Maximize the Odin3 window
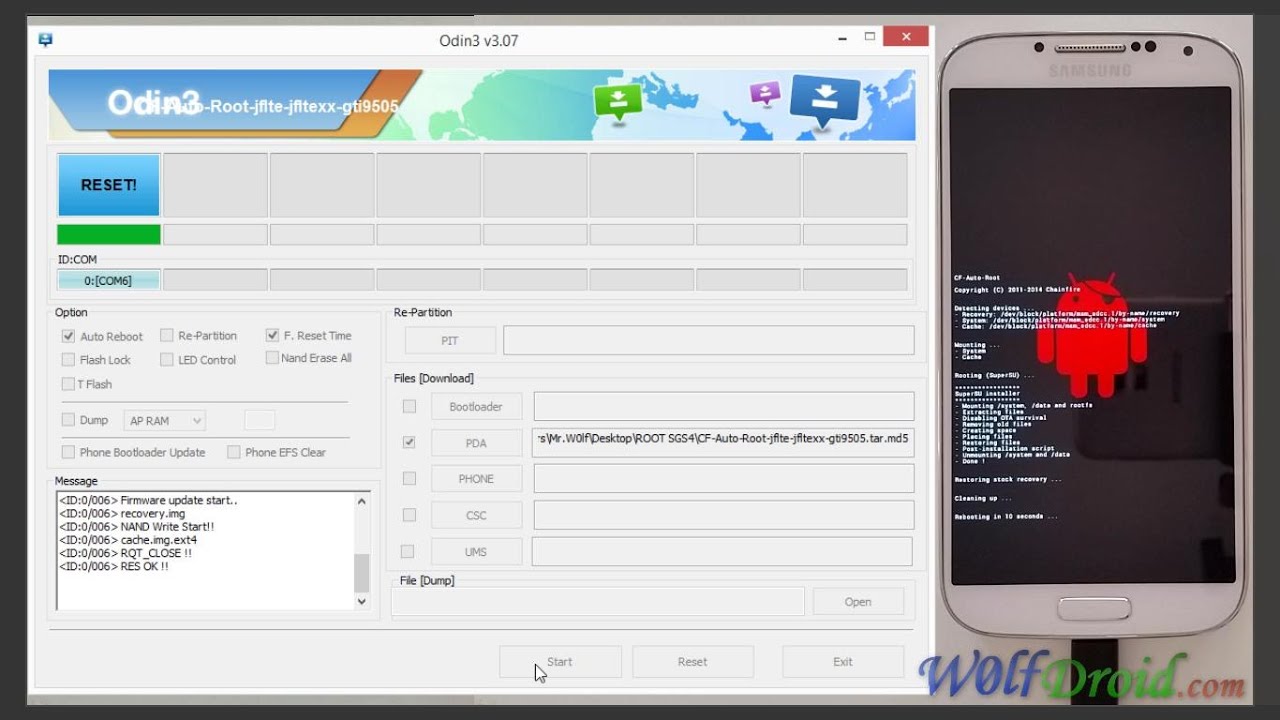 870,37
